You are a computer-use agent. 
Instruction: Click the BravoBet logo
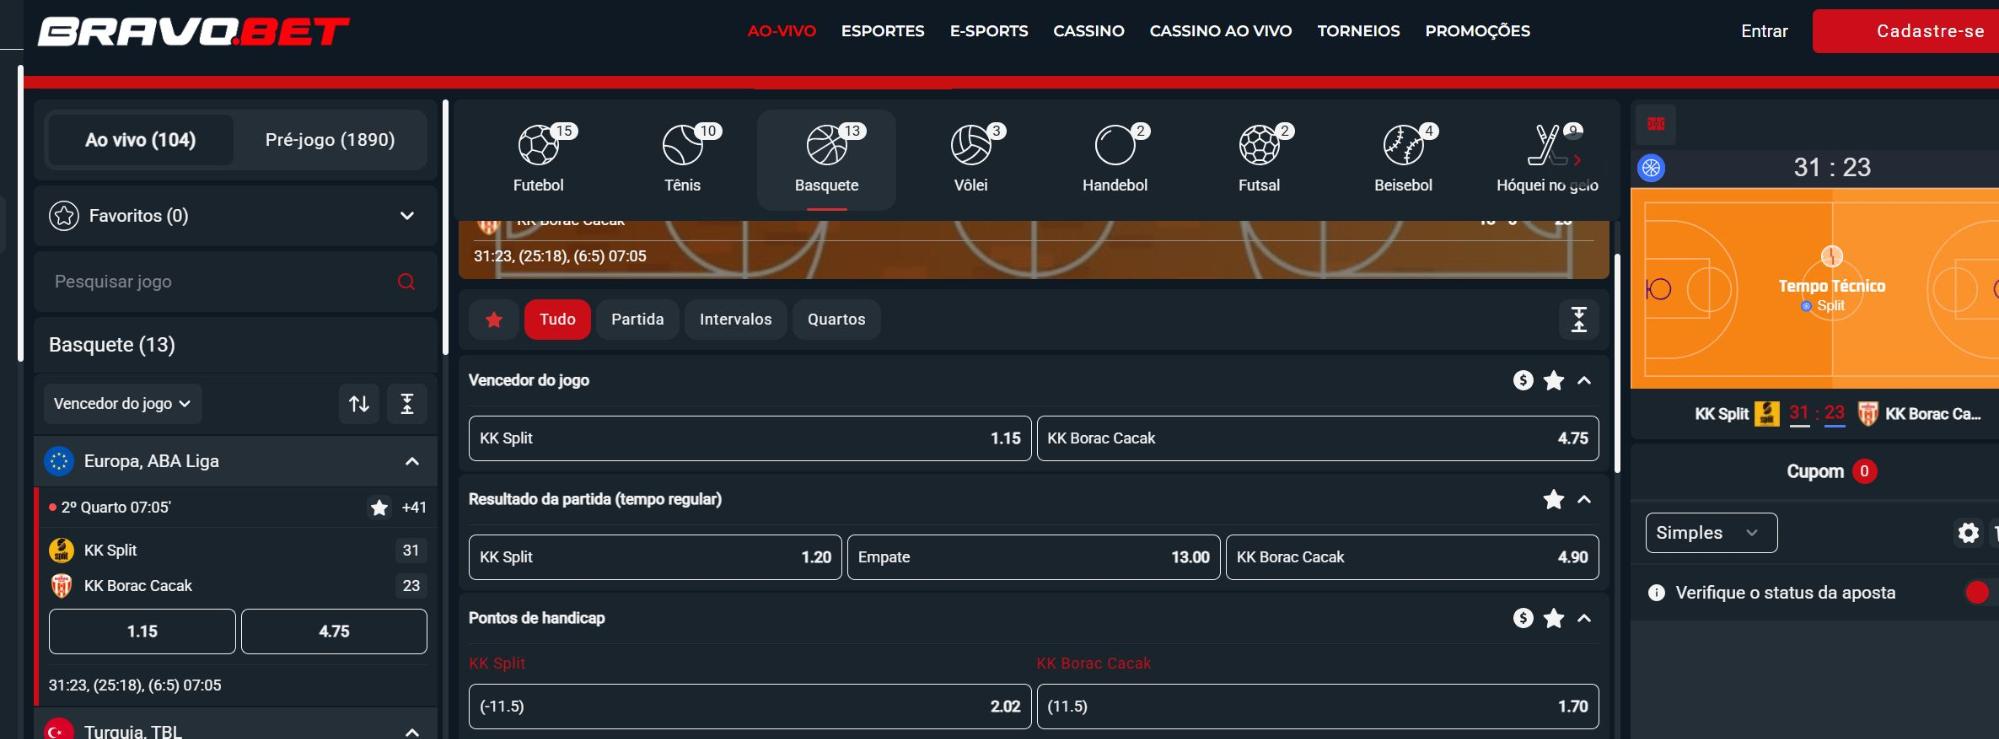point(193,31)
